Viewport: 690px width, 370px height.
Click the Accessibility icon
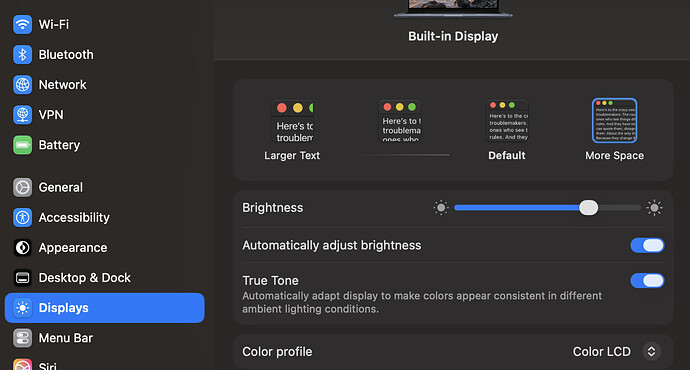tap(22, 217)
